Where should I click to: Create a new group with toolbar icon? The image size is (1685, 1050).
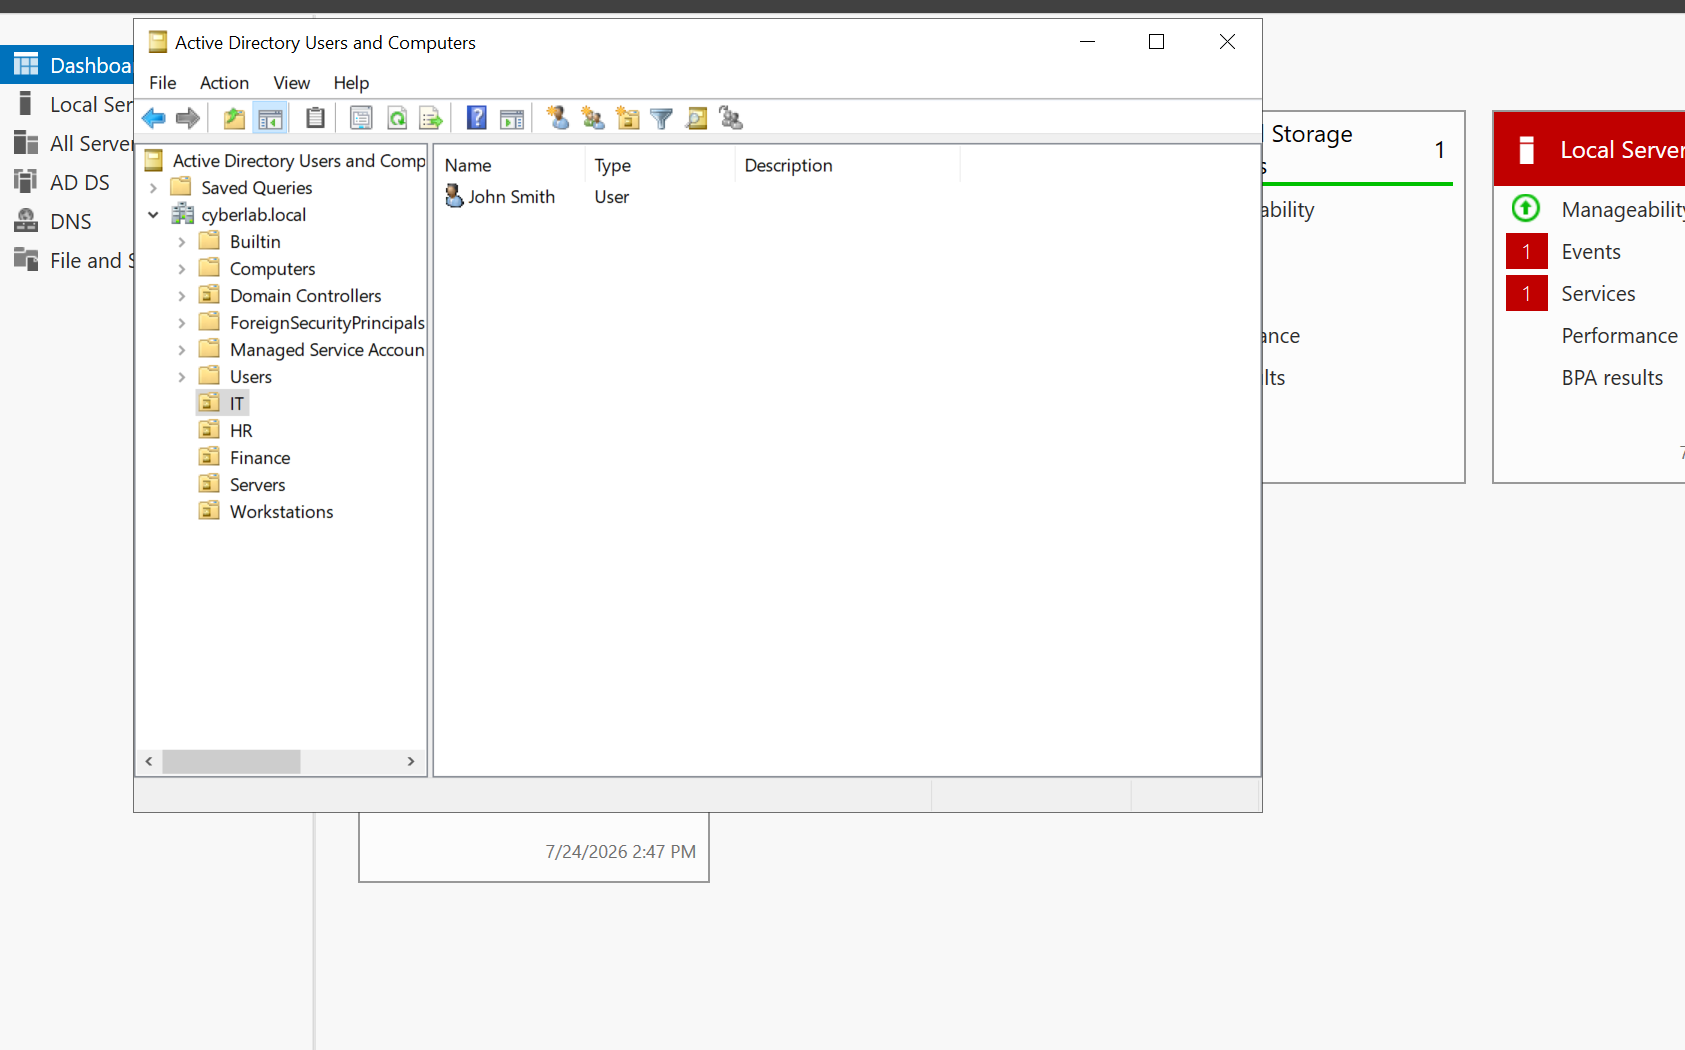tap(593, 118)
